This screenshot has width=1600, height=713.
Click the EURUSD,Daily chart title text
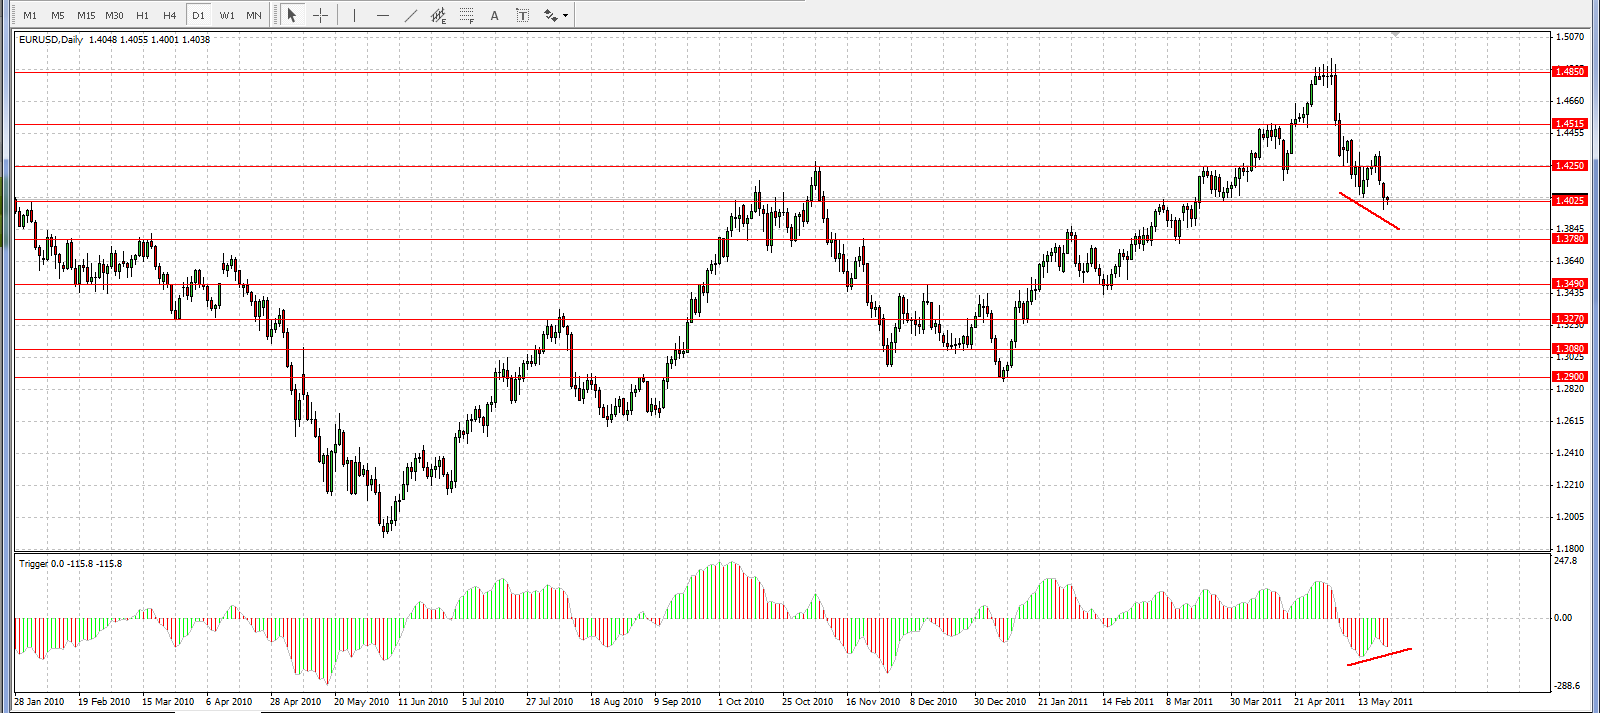tap(51, 40)
